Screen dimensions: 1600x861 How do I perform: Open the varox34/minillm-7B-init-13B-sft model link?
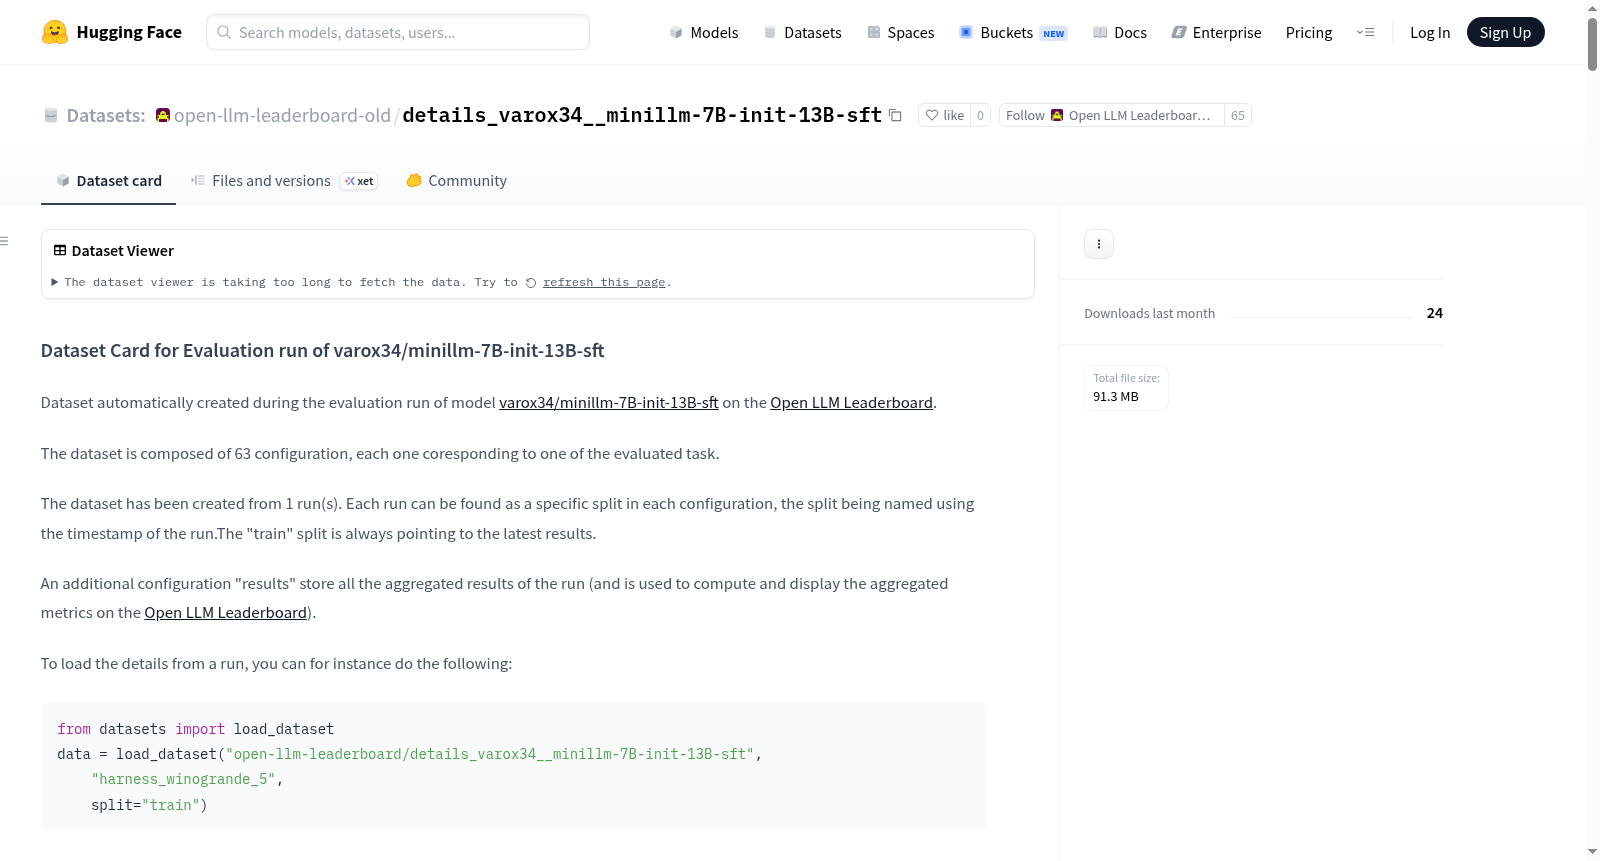609,403
